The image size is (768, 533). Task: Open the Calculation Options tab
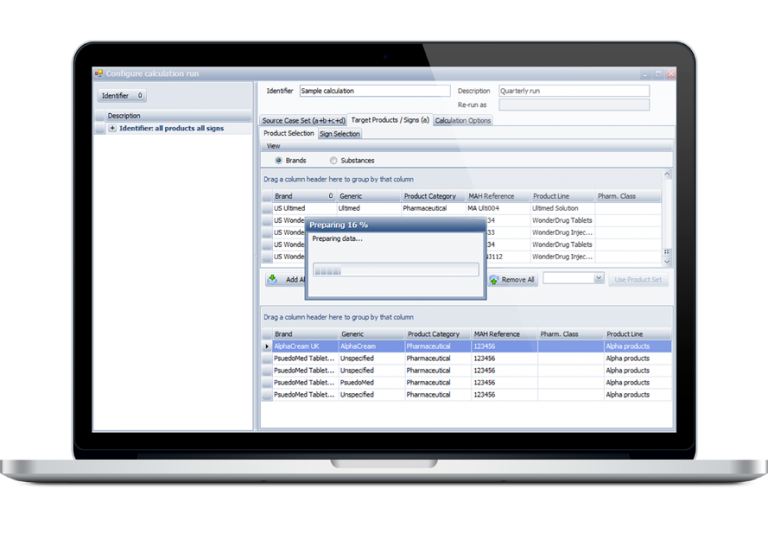tap(463, 121)
